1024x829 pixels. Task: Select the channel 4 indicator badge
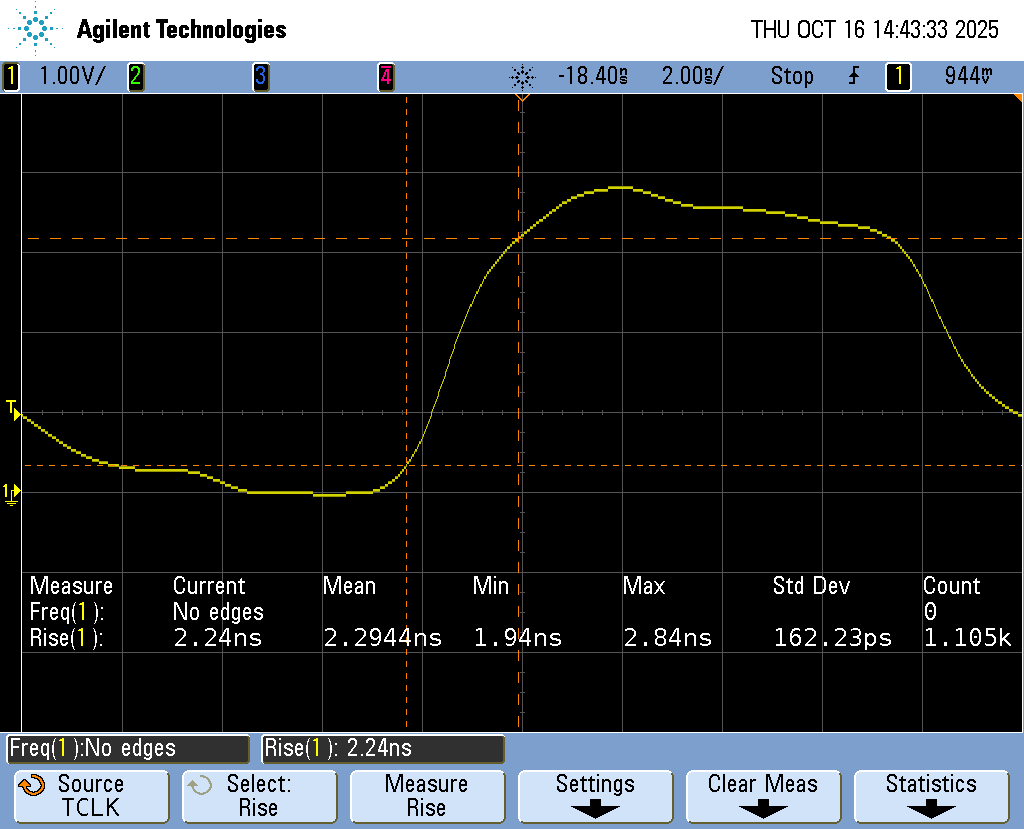(385, 76)
